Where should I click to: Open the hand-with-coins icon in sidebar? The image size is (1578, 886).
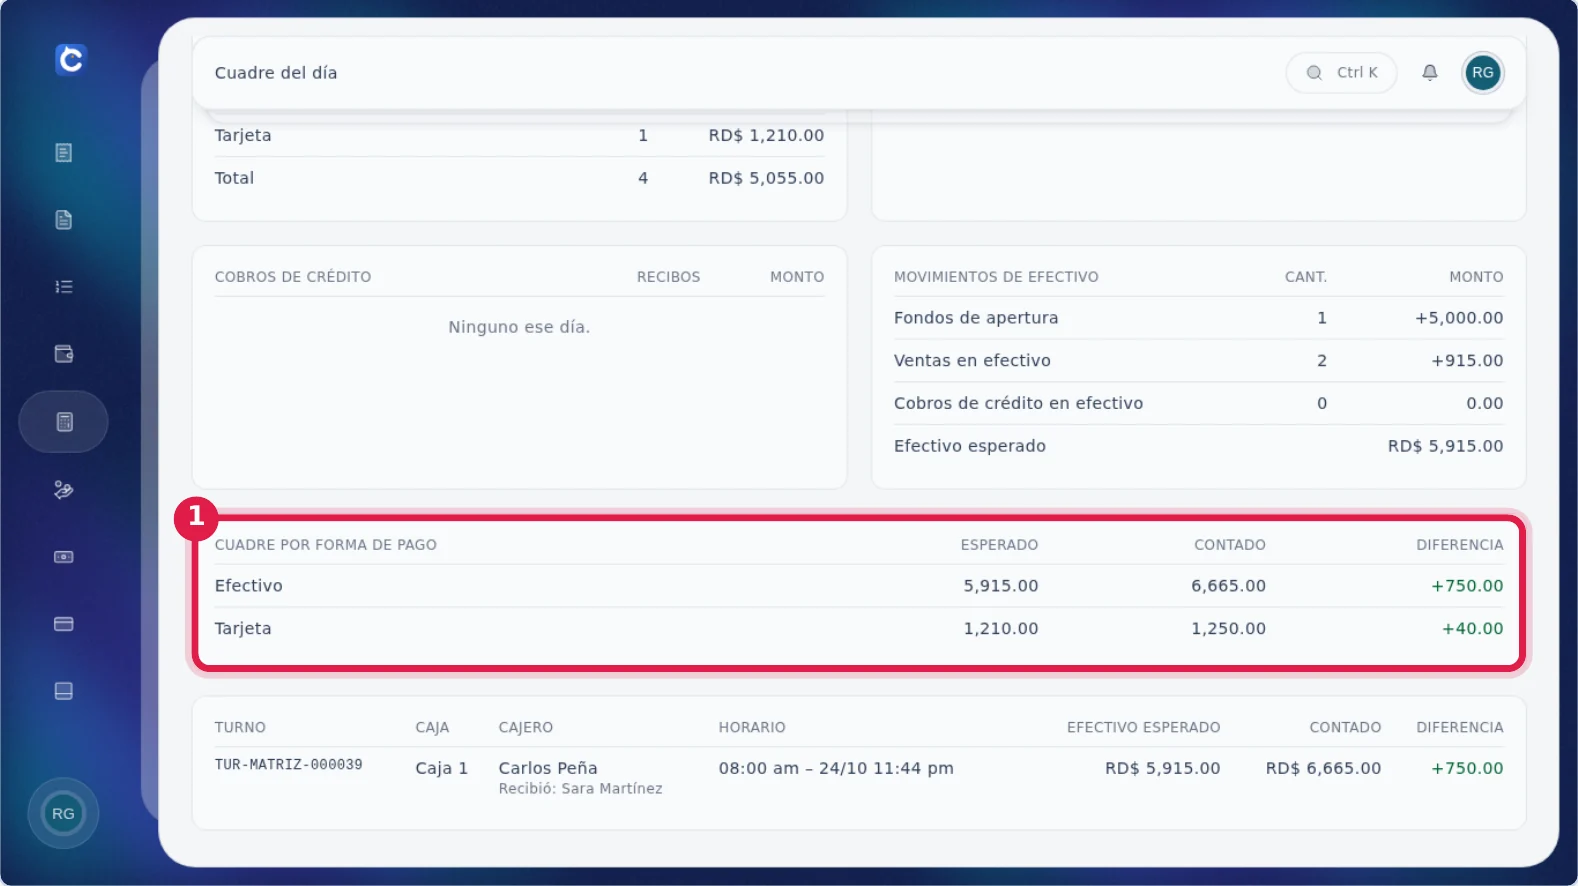coord(64,490)
